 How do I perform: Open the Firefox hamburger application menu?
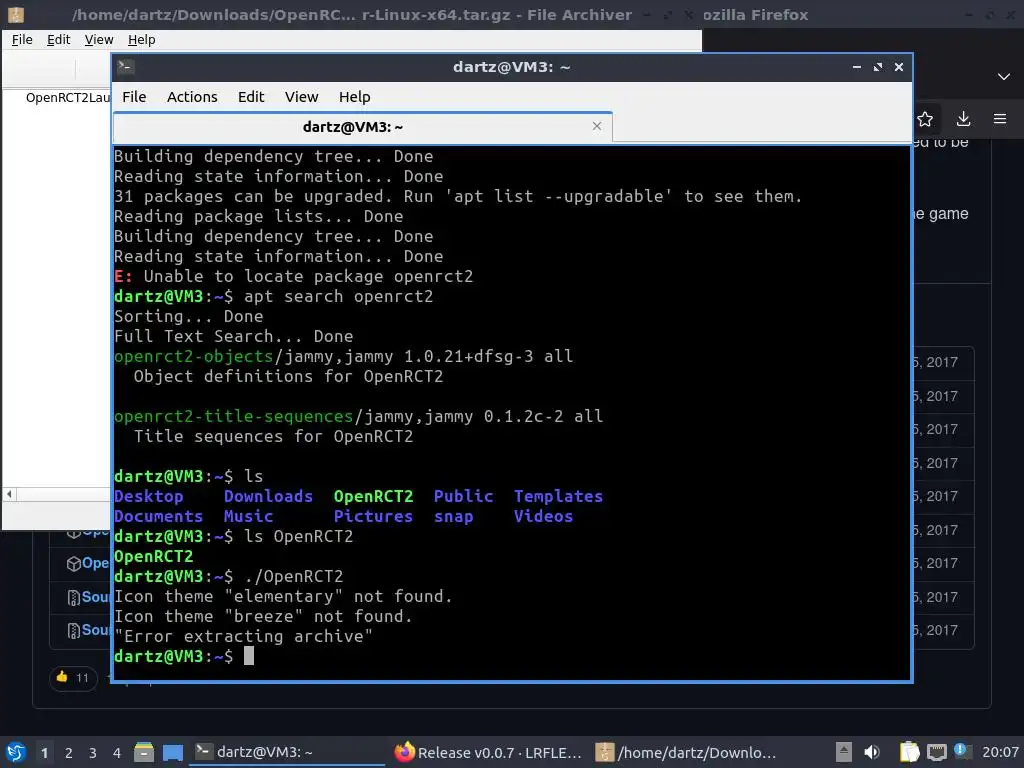[x=1000, y=119]
